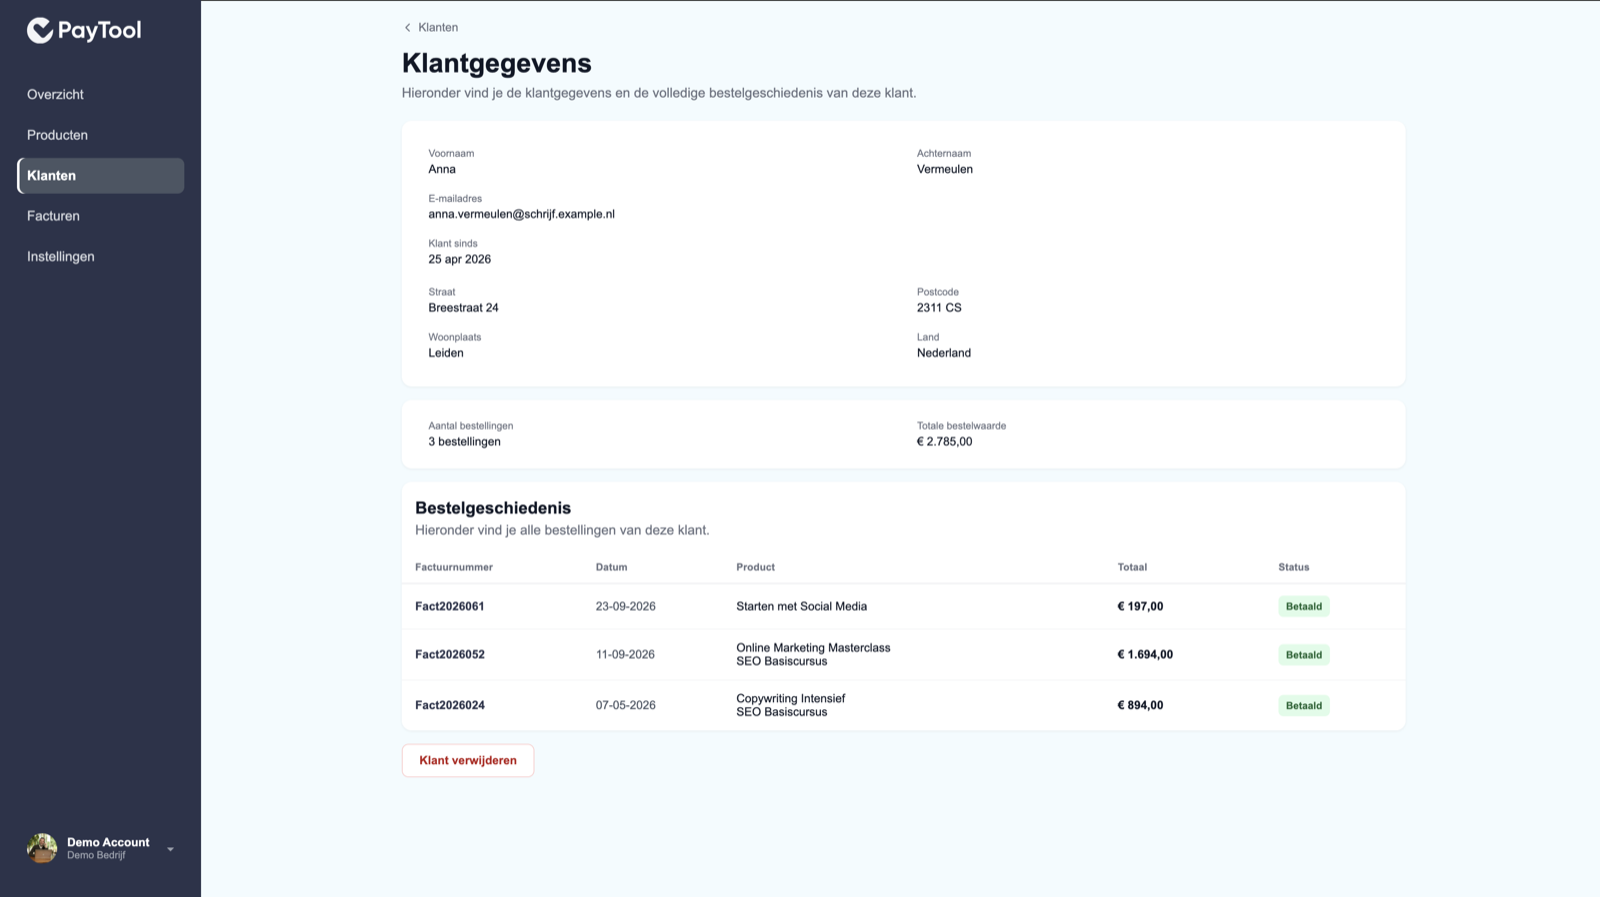Click the Datum column header
1600x897 pixels.
point(612,567)
